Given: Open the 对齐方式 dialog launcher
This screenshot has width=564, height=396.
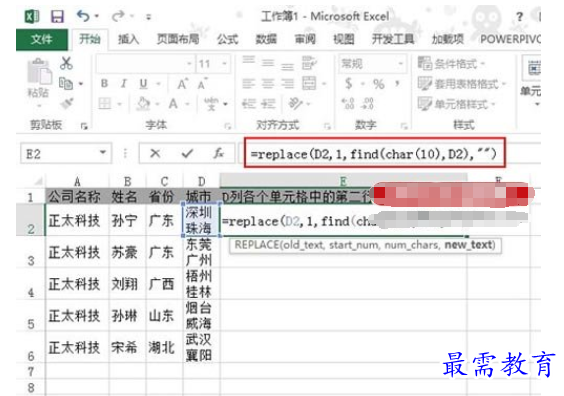Looking at the screenshot, I should pos(327,126).
